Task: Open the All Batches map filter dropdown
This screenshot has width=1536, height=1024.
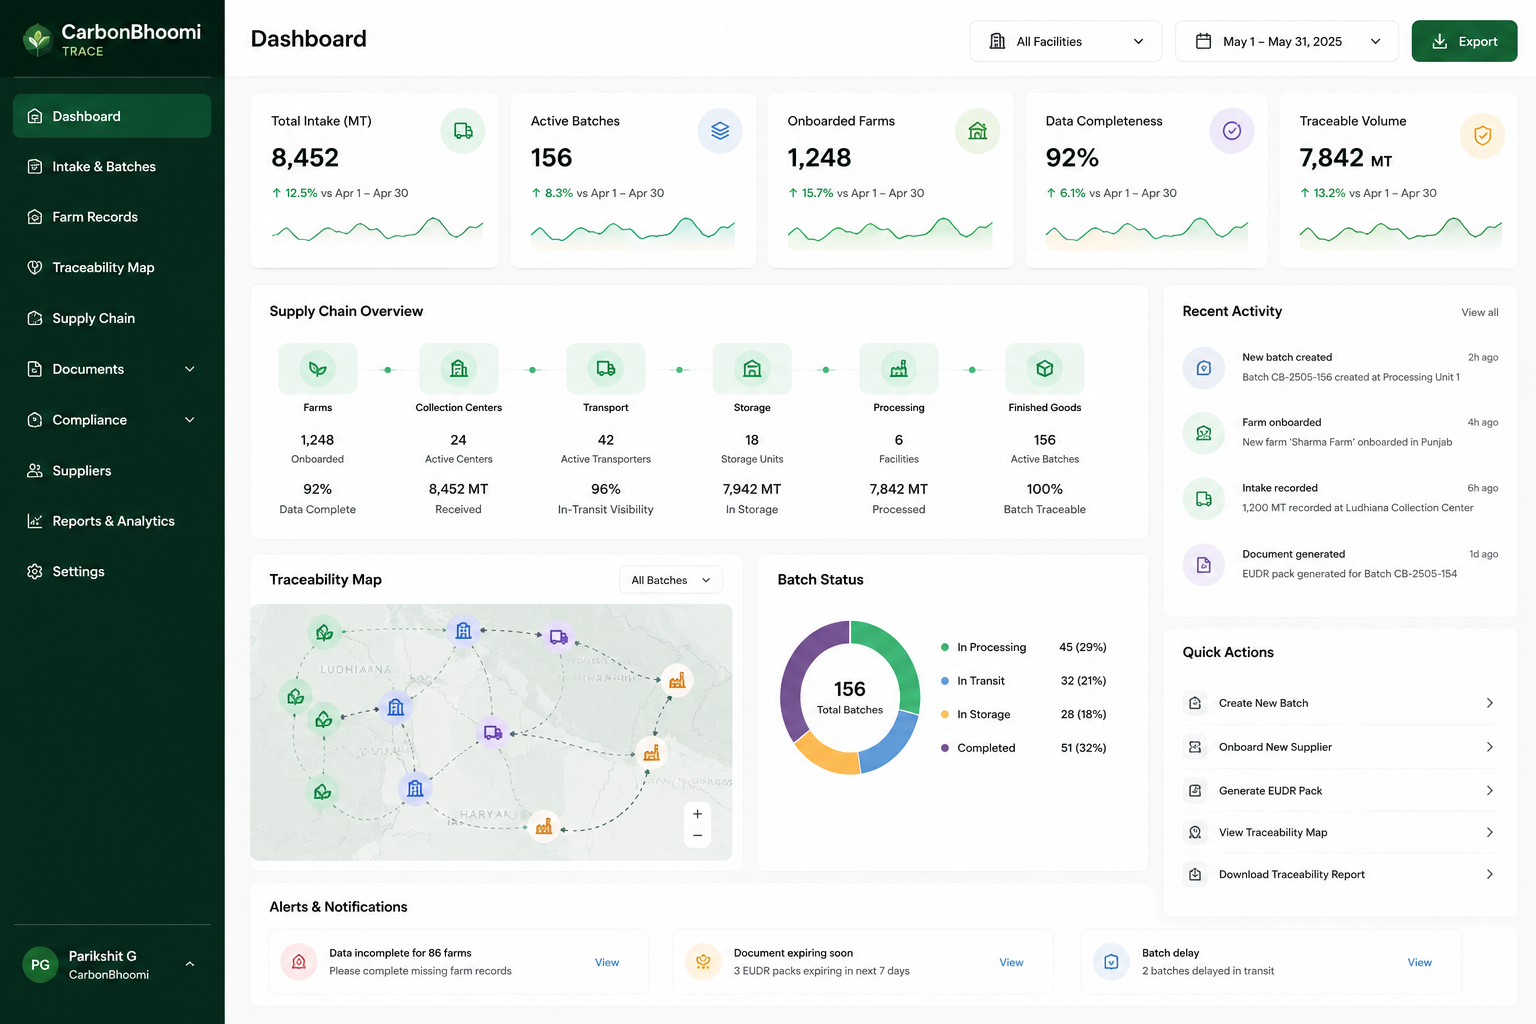Action: click(x=671, y=580)
